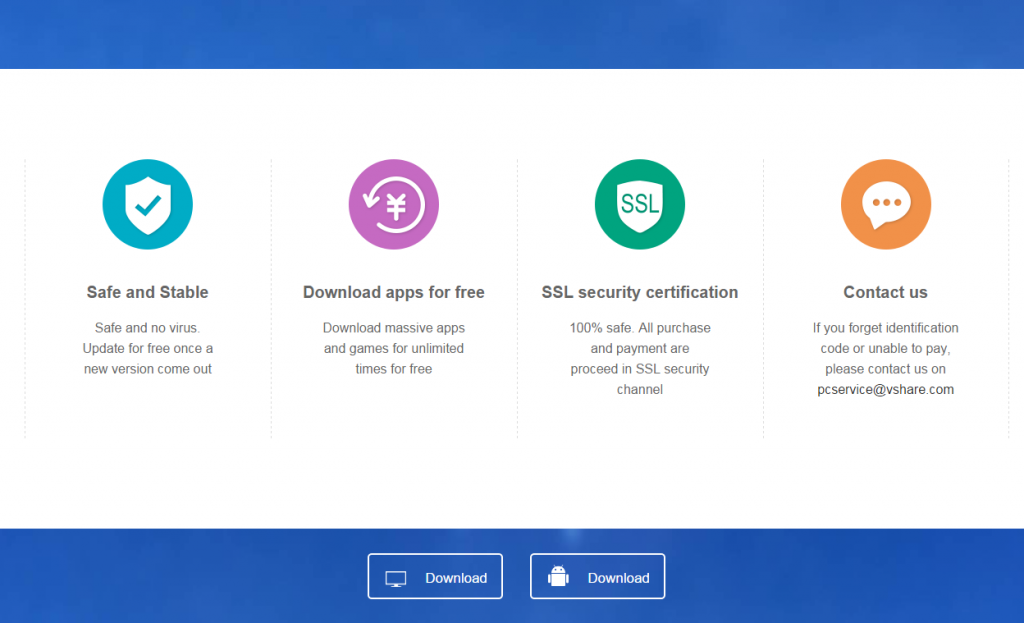Click the green SSL shield icon

tap(640, 204)
